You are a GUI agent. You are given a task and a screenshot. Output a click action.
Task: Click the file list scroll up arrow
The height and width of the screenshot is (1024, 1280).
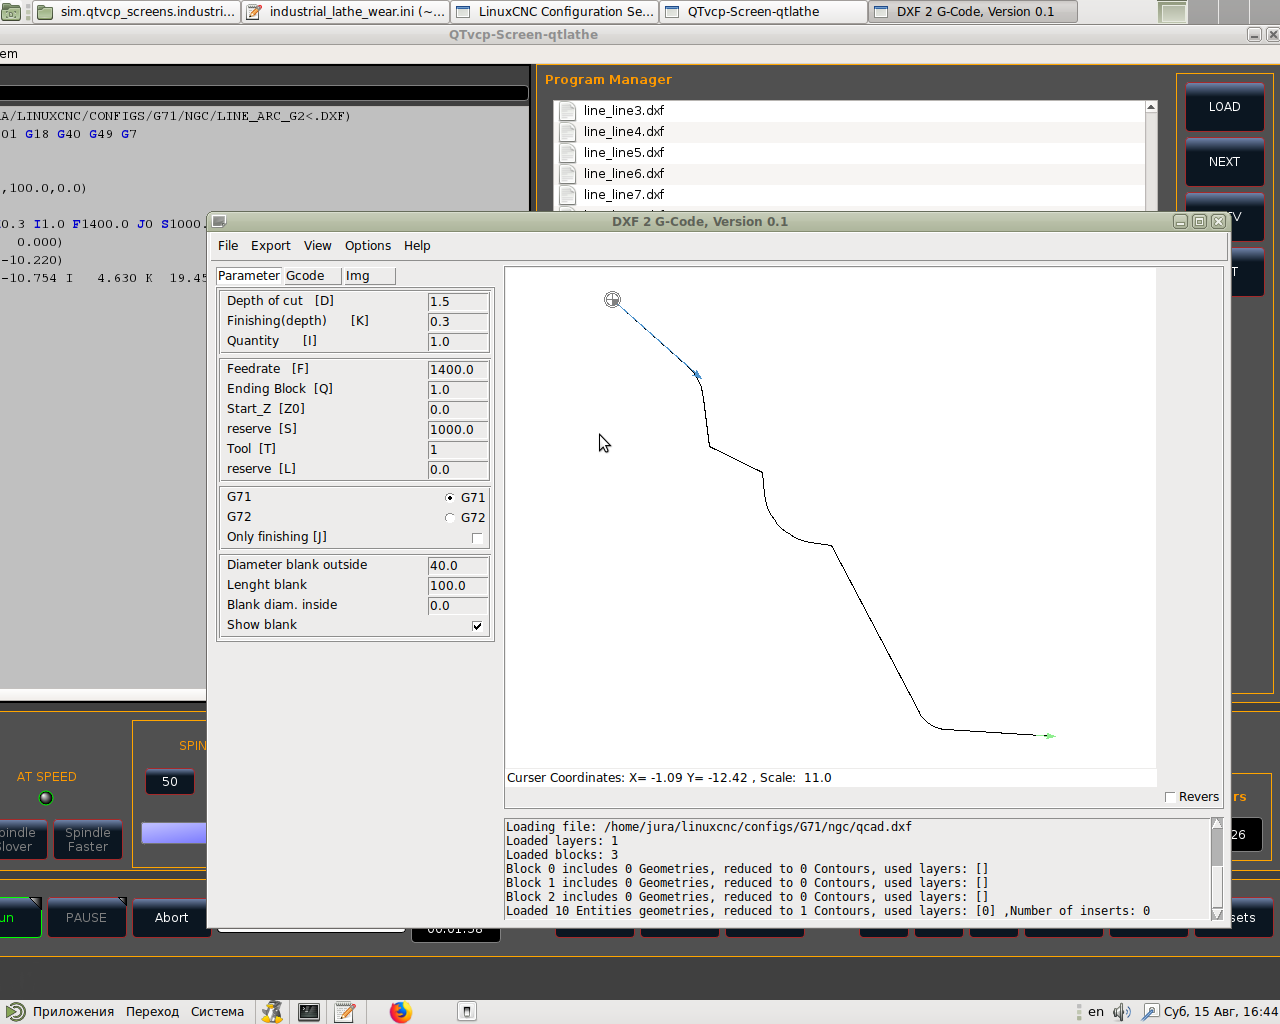click(x=1151, y=107)
